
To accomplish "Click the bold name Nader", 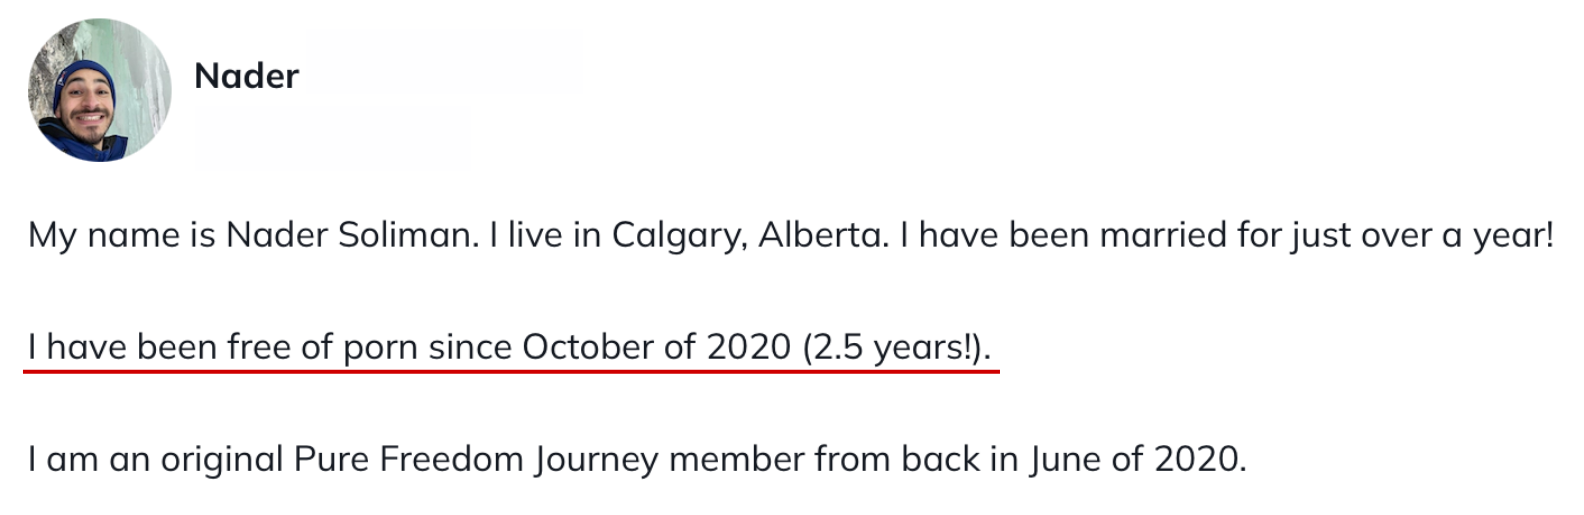I will tap(246, 76).
